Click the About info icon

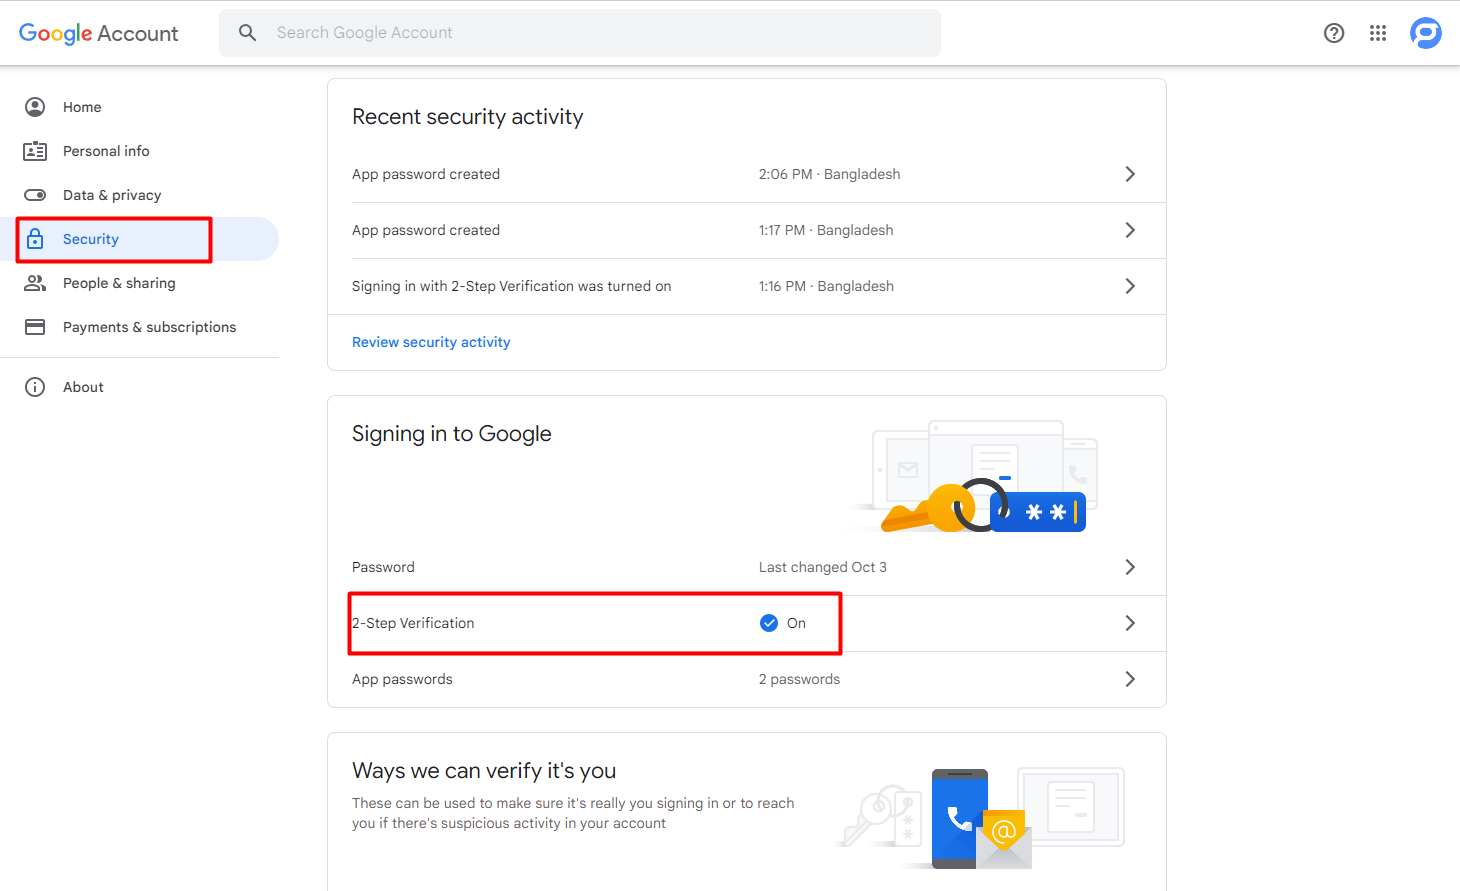tap(35, 387)
